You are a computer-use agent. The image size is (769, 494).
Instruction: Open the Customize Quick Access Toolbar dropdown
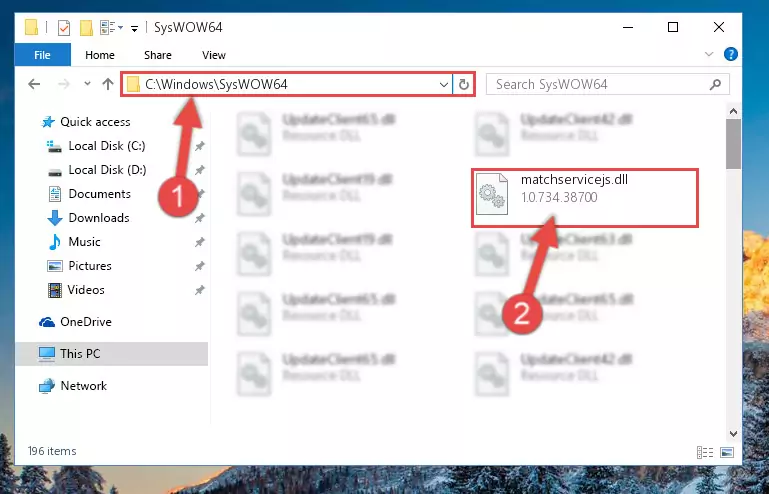[134, 28]
